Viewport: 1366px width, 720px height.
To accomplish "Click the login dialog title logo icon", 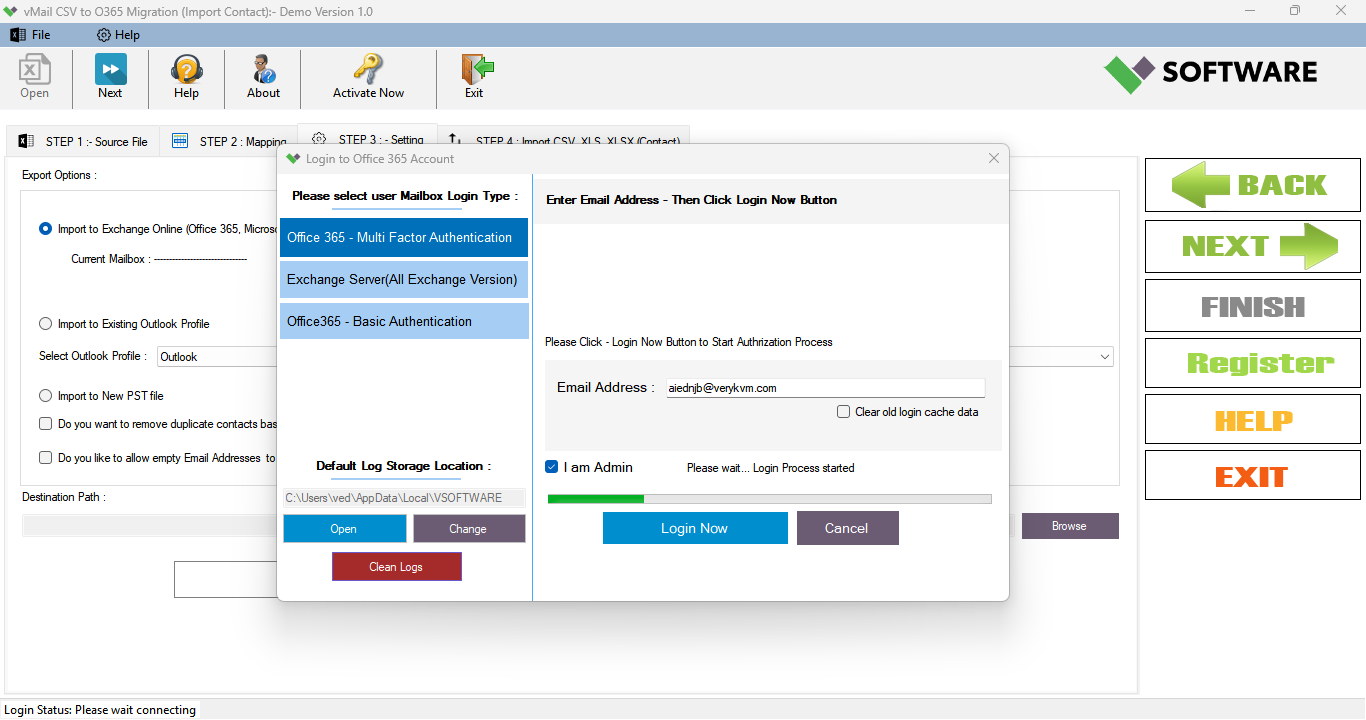I will [x=293, y=158].
